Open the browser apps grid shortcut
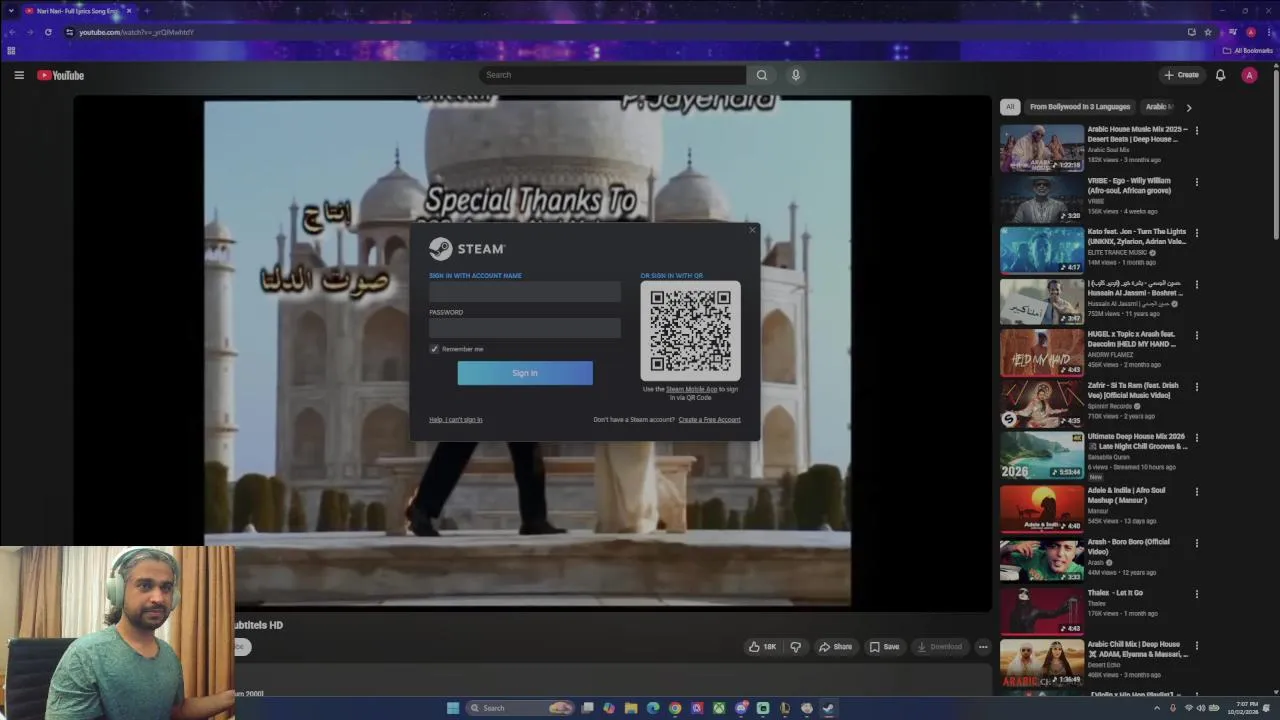This screenshot has width=1280, height=720. pos(11,50)
